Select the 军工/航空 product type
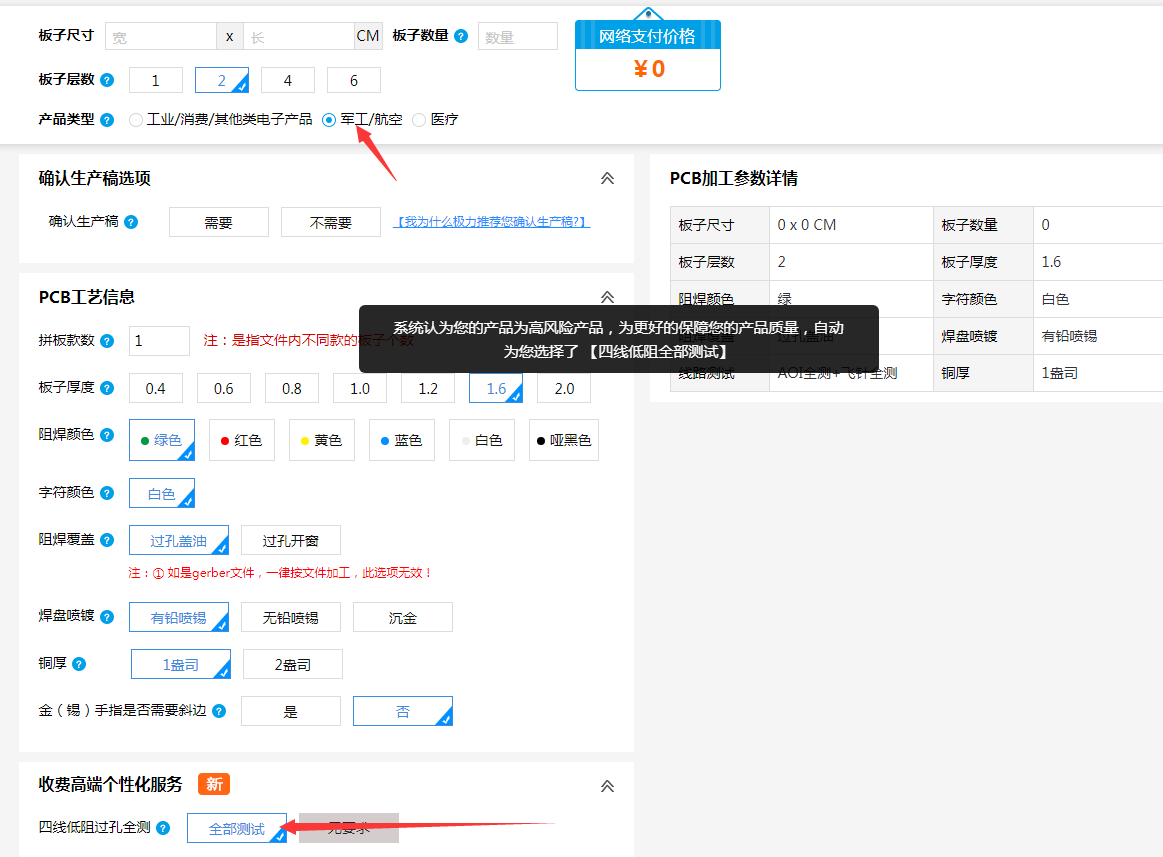 coord(330,120)
